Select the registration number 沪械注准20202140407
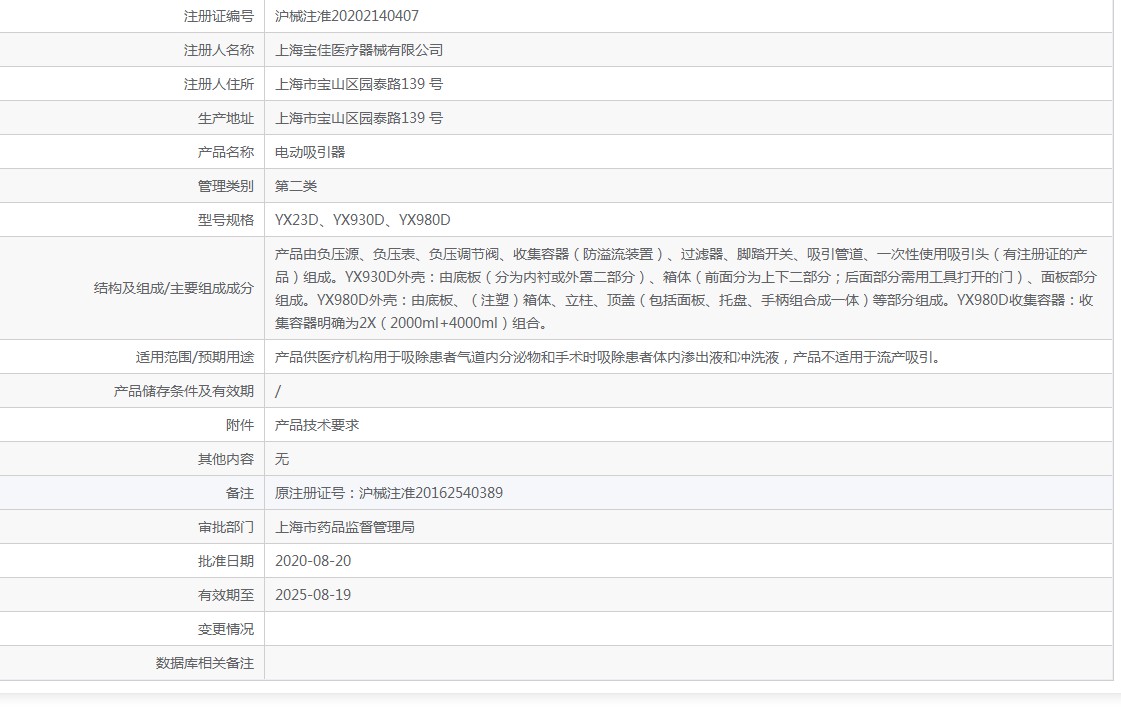The image size is (1121, 707). click(x=347, y=16)
